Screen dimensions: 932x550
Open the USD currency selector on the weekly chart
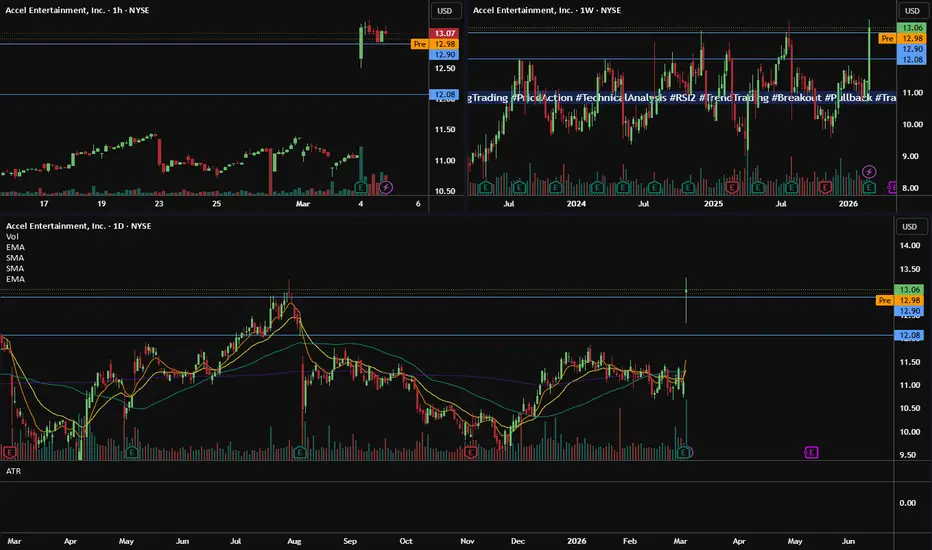(912, 11)
